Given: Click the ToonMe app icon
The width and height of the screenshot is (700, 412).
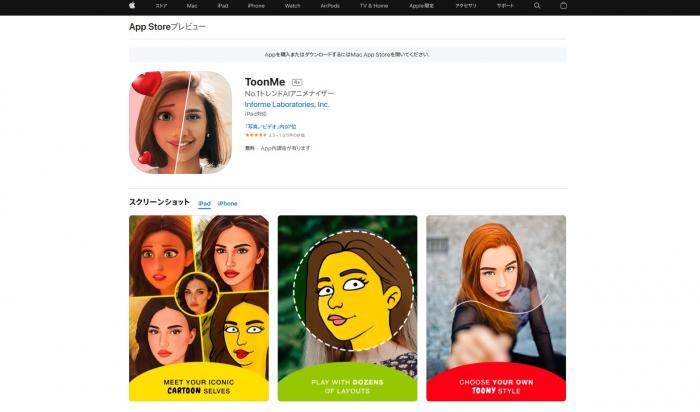Looking at the screenshot, I should [180, 122].
